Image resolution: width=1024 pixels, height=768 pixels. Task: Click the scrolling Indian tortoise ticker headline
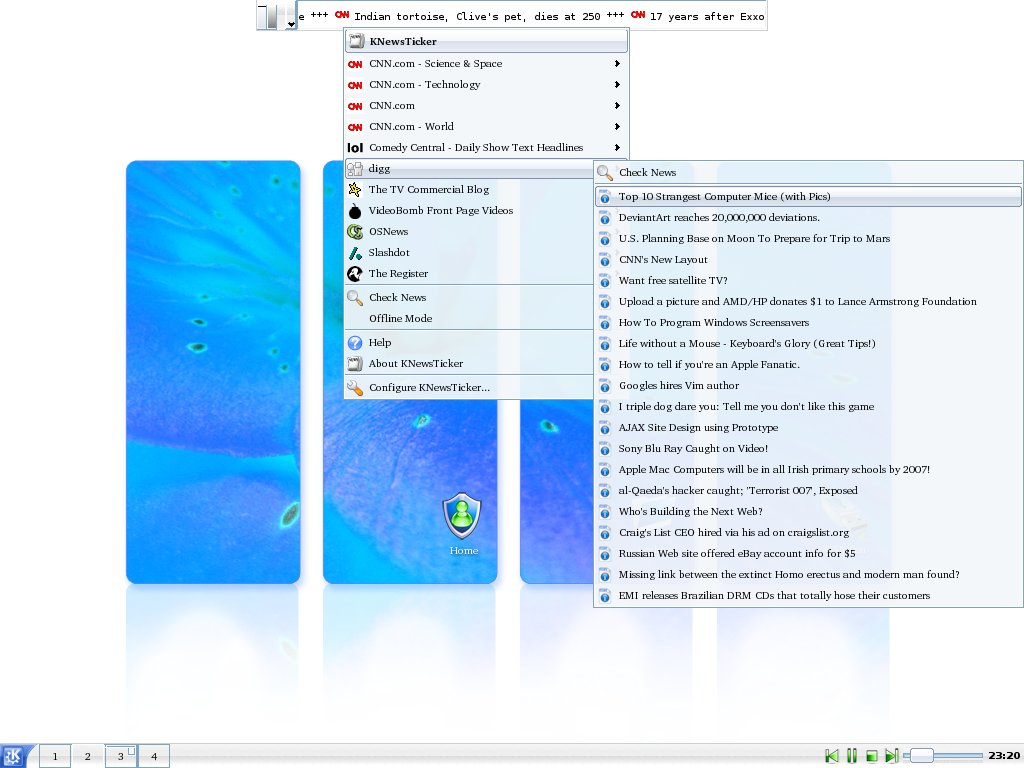click(477, 16)
